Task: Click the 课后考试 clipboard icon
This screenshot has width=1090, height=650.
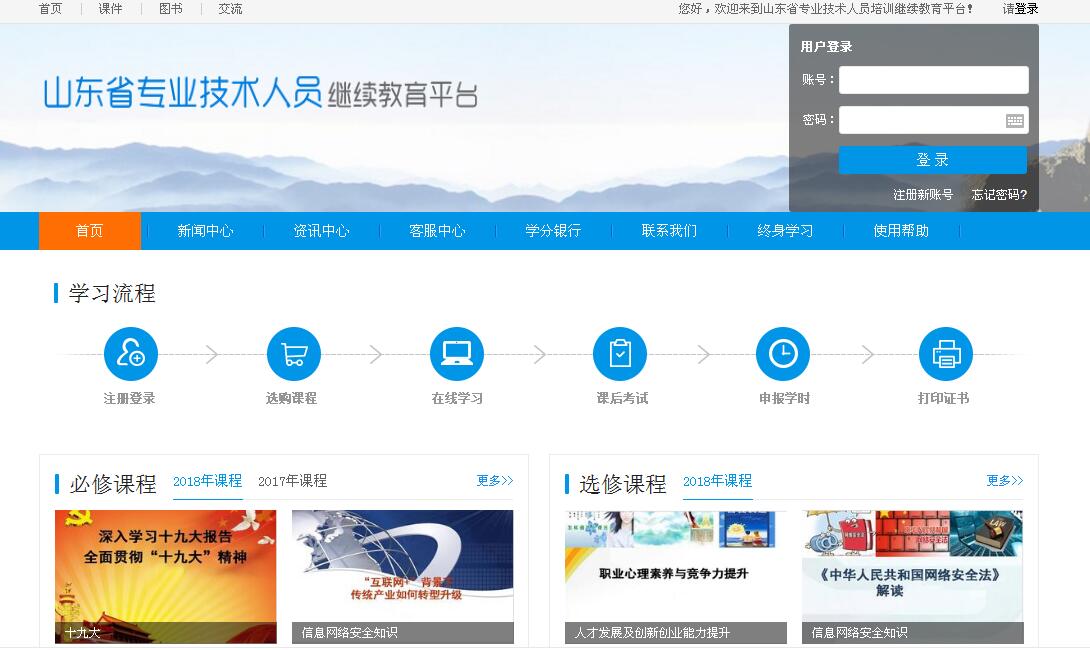Action: point(620,354)
